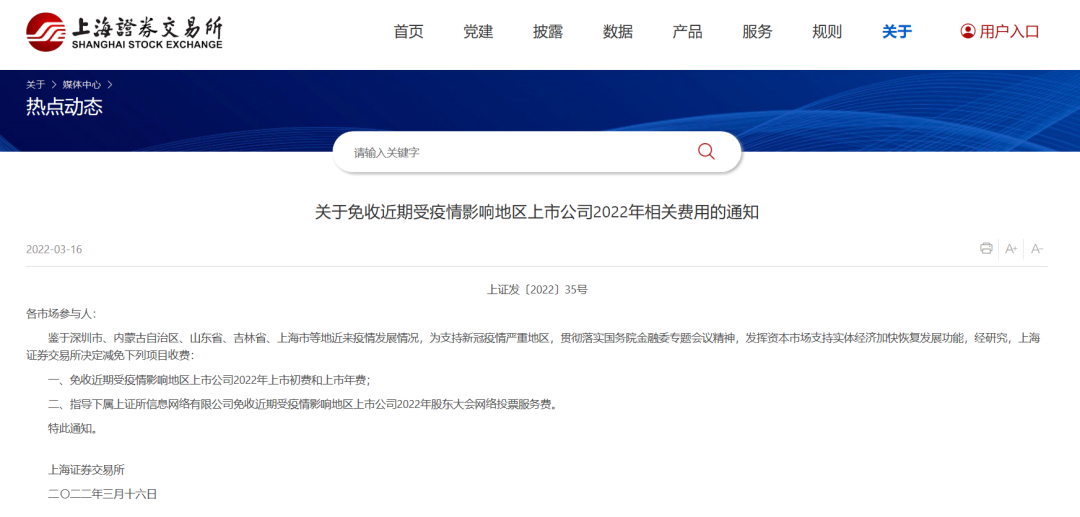Screen dimensions: 1080x517
Task: Click the date 二〇二二年三月十六日
Action: click(103, 494)
